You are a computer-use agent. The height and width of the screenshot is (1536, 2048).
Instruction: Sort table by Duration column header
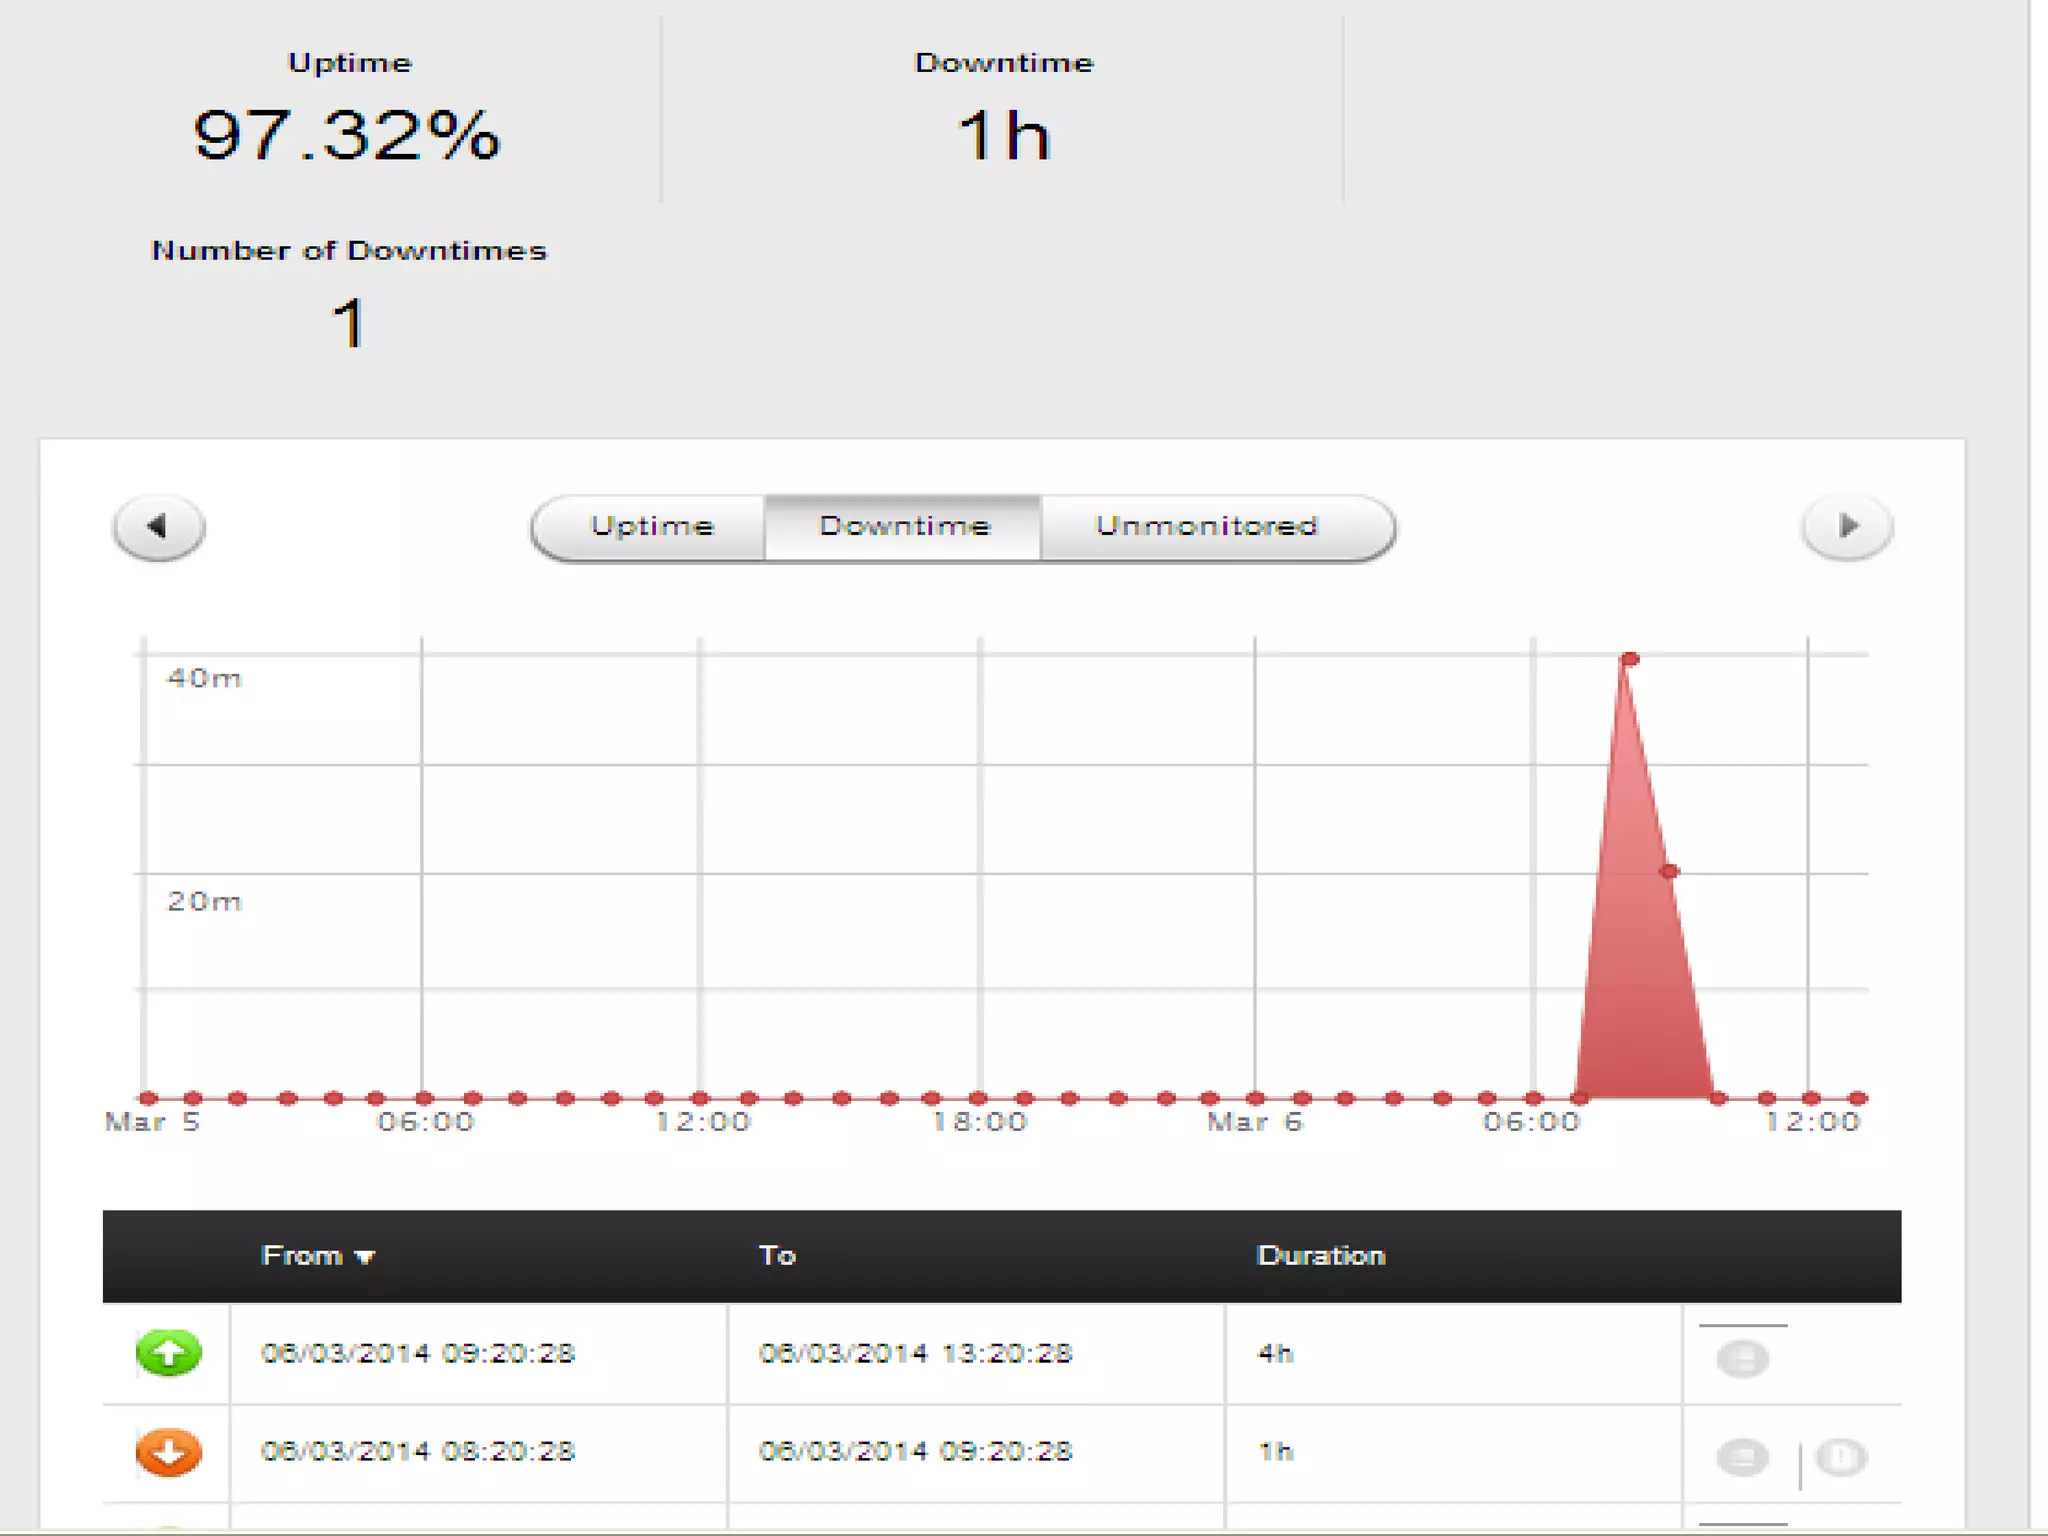(x=1320, y=1256)
